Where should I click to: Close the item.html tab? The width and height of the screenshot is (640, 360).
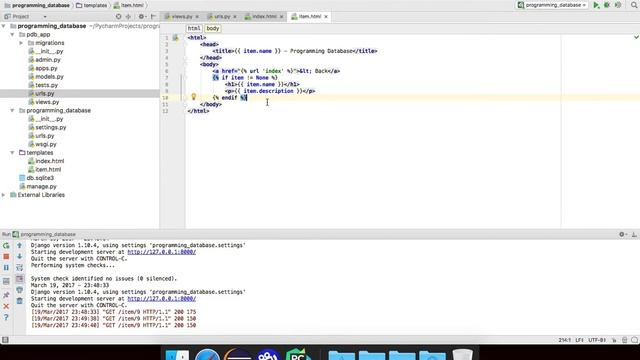(x=326, y=17)
